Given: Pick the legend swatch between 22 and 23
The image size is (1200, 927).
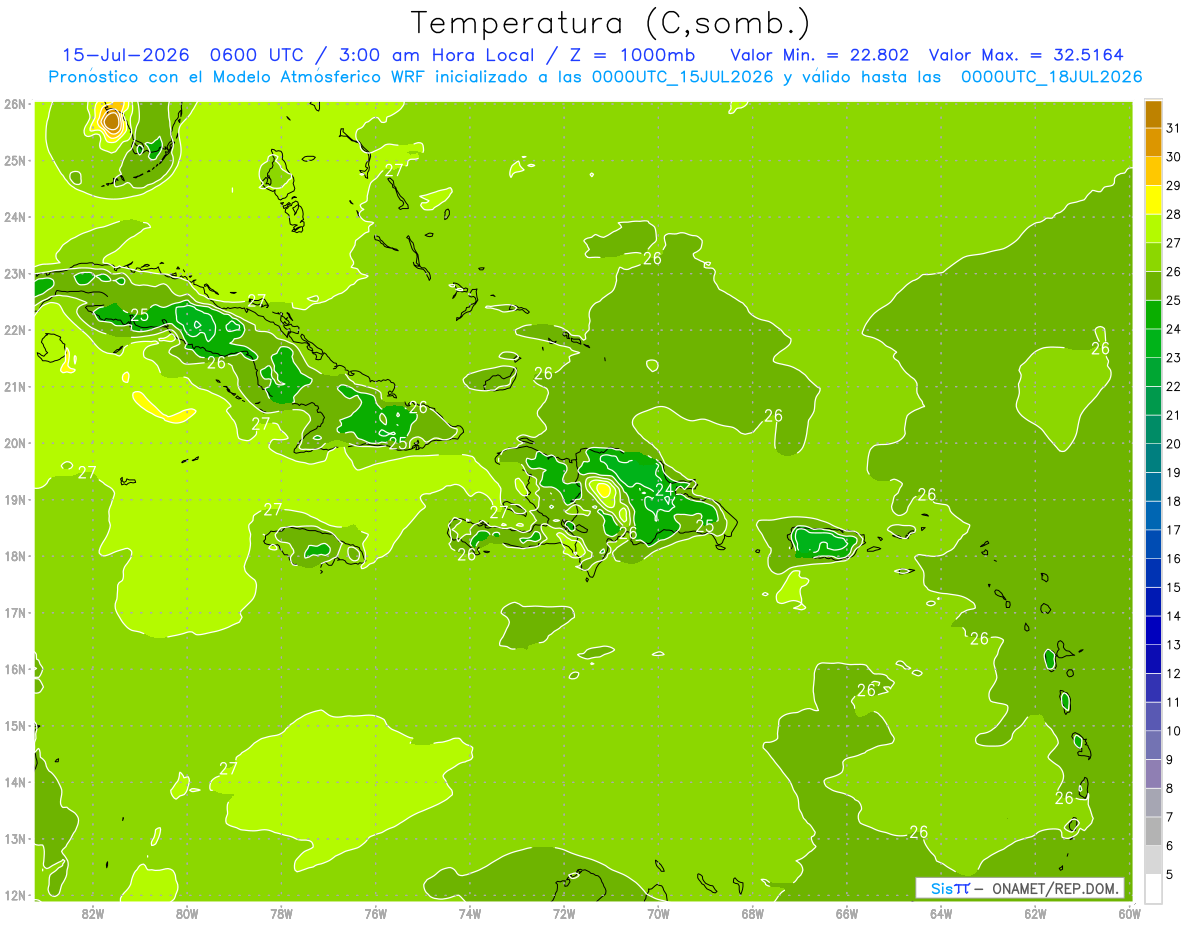Looking at the screenshot, I should [x=1153, y=372].
